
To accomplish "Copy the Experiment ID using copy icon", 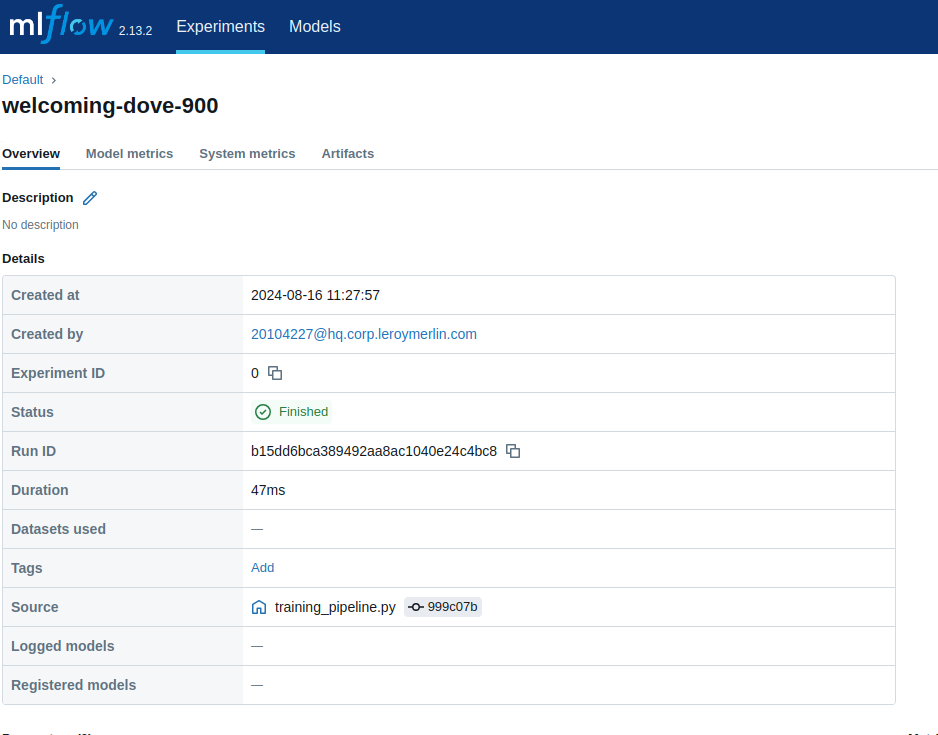I will (274, 372).
